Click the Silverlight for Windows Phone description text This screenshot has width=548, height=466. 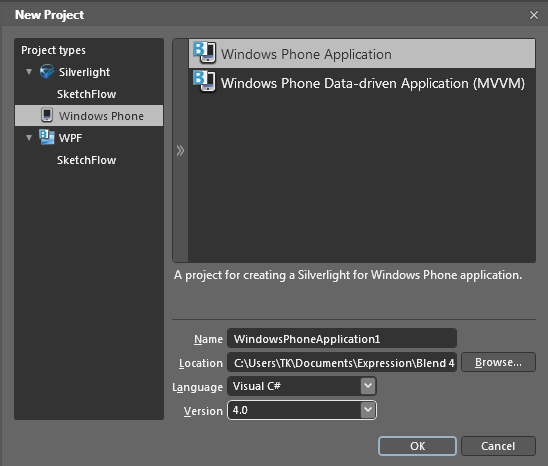point(348,275)
